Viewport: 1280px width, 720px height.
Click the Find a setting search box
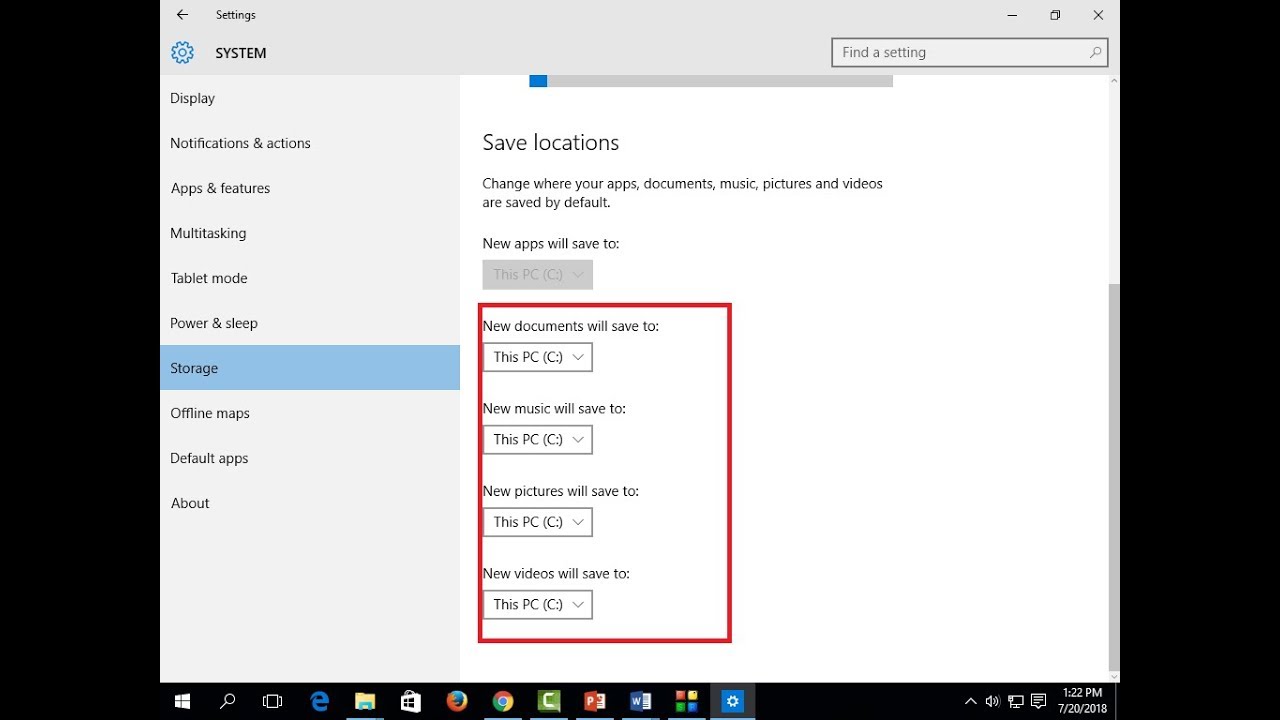pyautogui.click(x=969, y=53)
